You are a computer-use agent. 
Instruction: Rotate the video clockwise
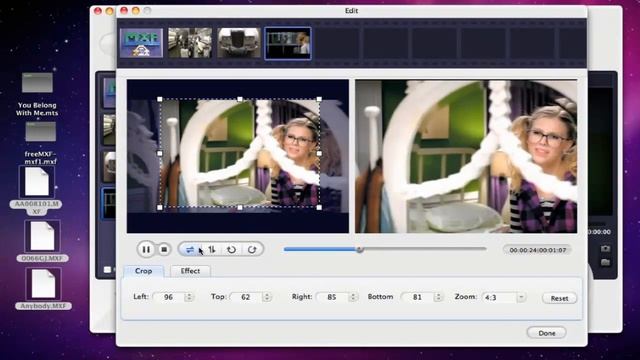[x=252, y=249]
